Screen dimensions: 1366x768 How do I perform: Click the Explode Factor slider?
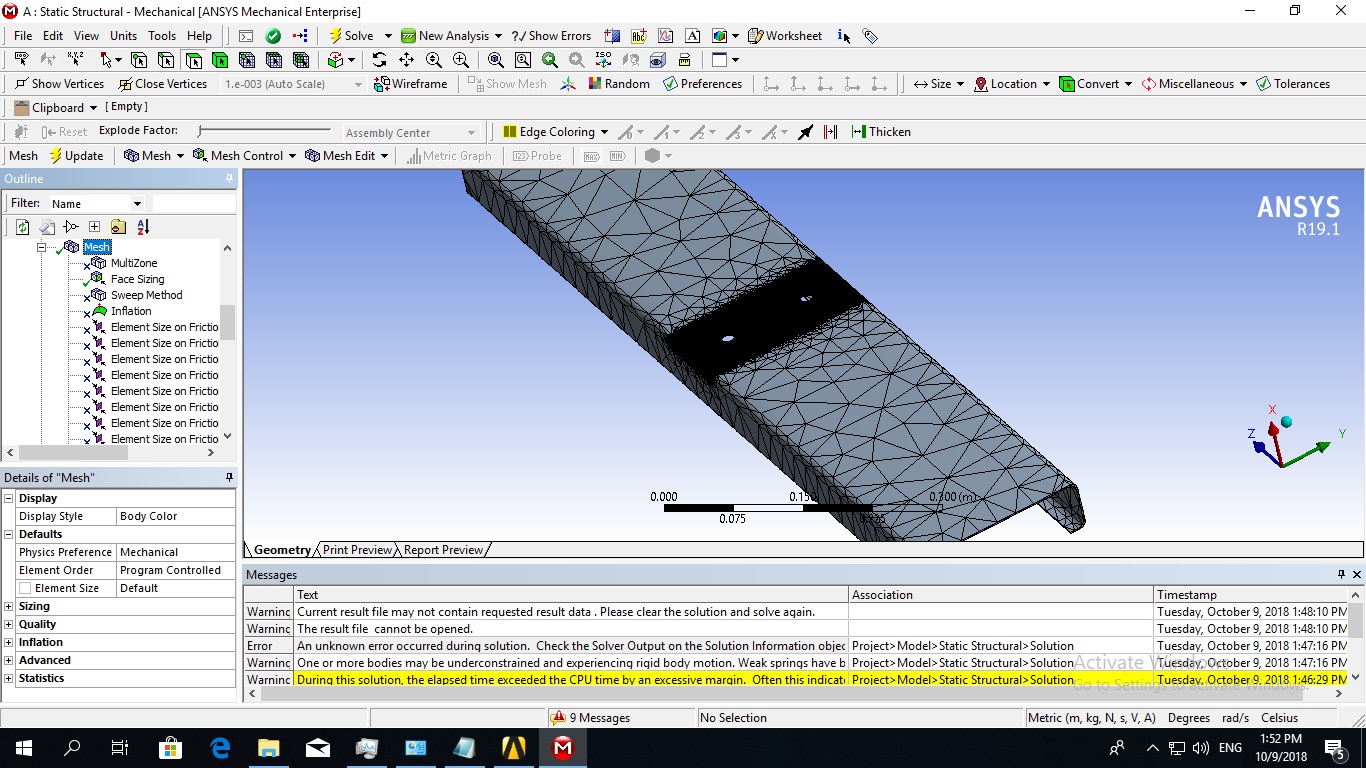pyautogui.click(x=264, y=131)
